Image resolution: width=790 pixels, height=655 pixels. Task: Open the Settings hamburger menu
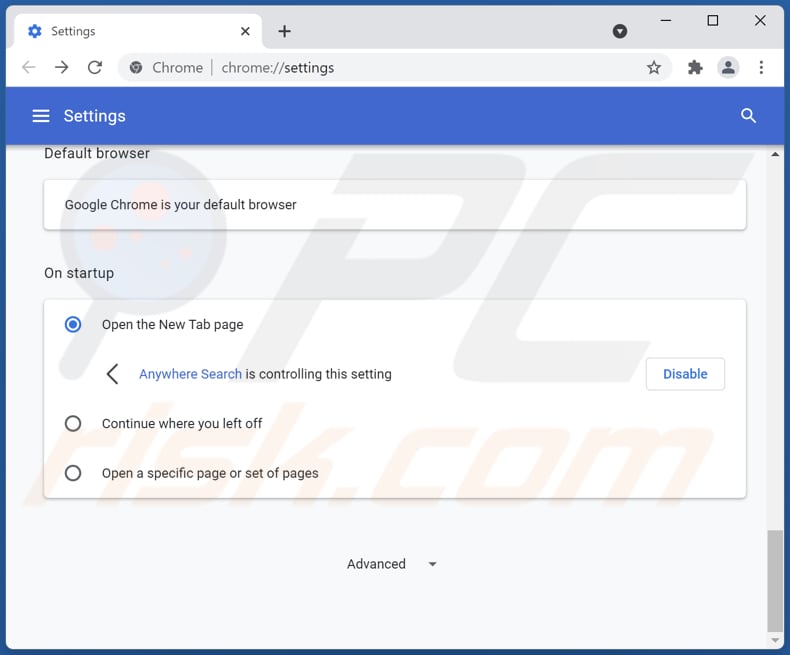point(41,116)
